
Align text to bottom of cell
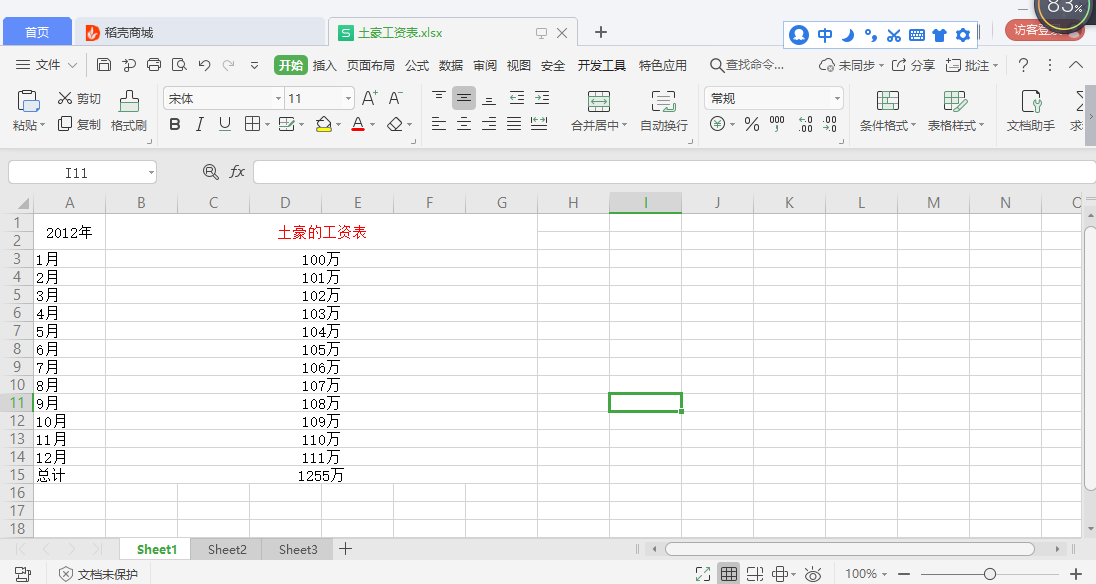pos(489,98)
